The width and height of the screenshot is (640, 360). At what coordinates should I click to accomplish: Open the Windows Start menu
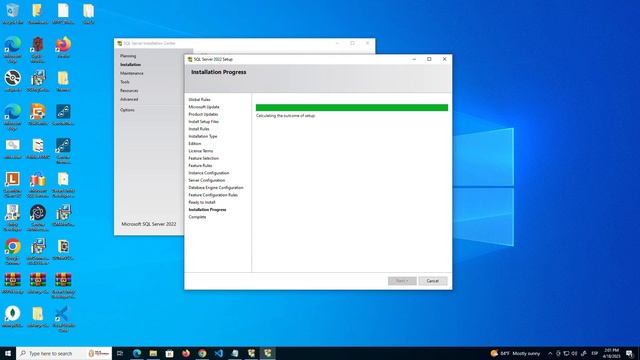point(8,353)
